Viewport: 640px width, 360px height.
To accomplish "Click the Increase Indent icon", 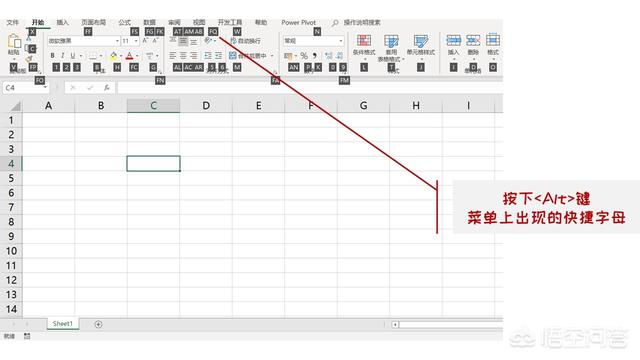I will coord(218,56).
